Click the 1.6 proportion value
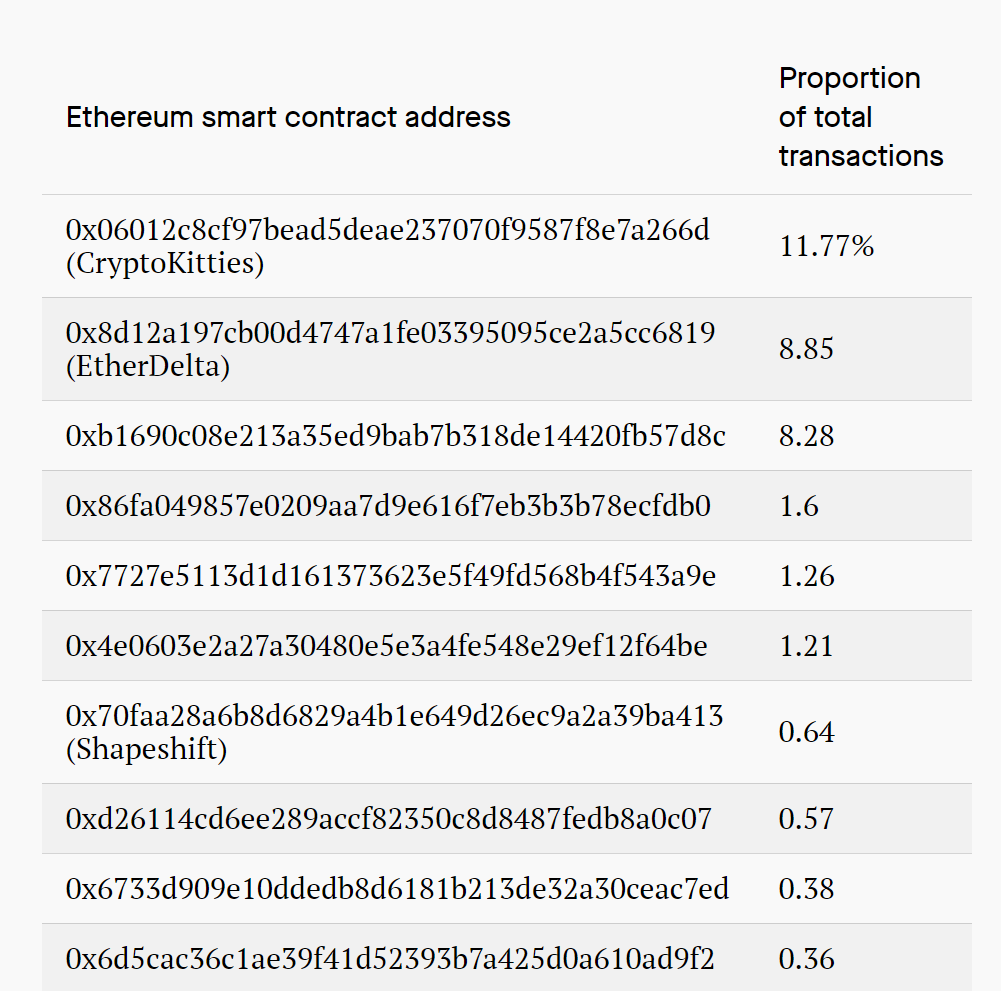 click(799, 506)
